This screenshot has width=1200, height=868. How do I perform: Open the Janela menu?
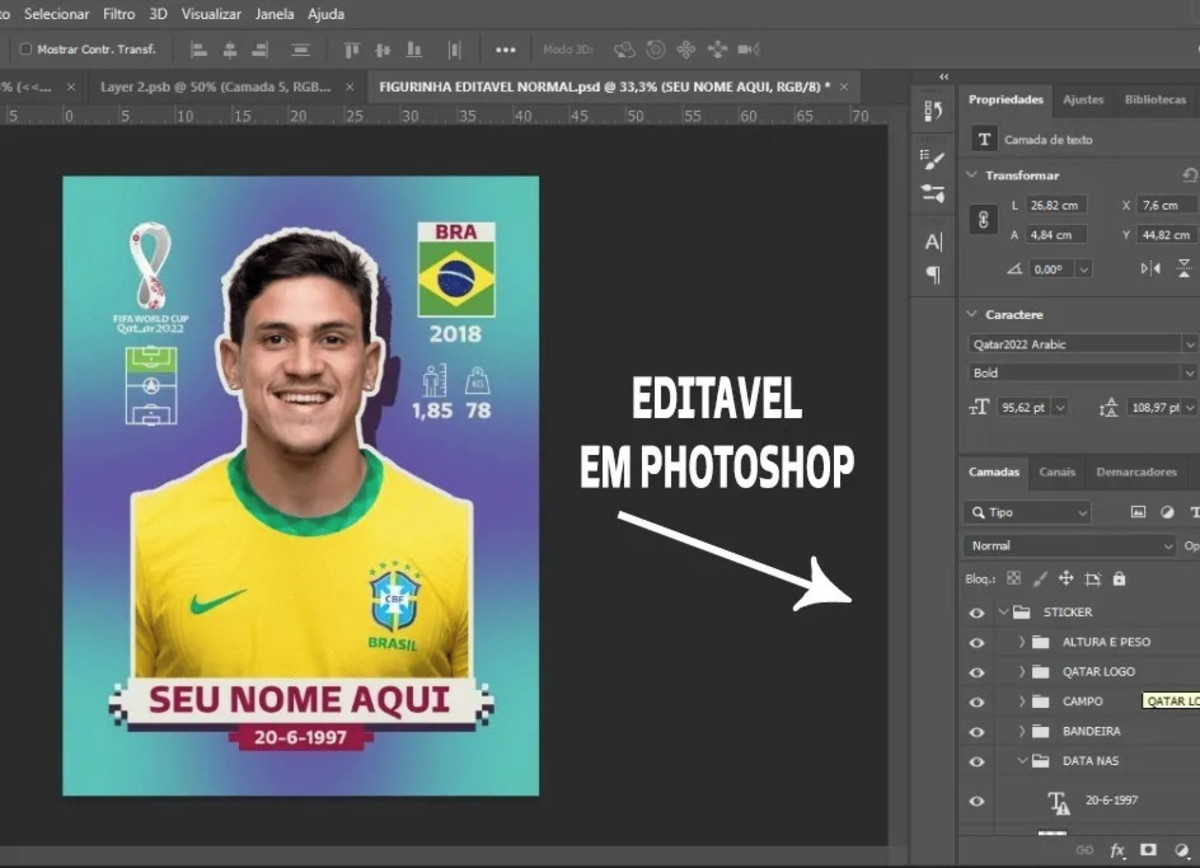point(275,14)
